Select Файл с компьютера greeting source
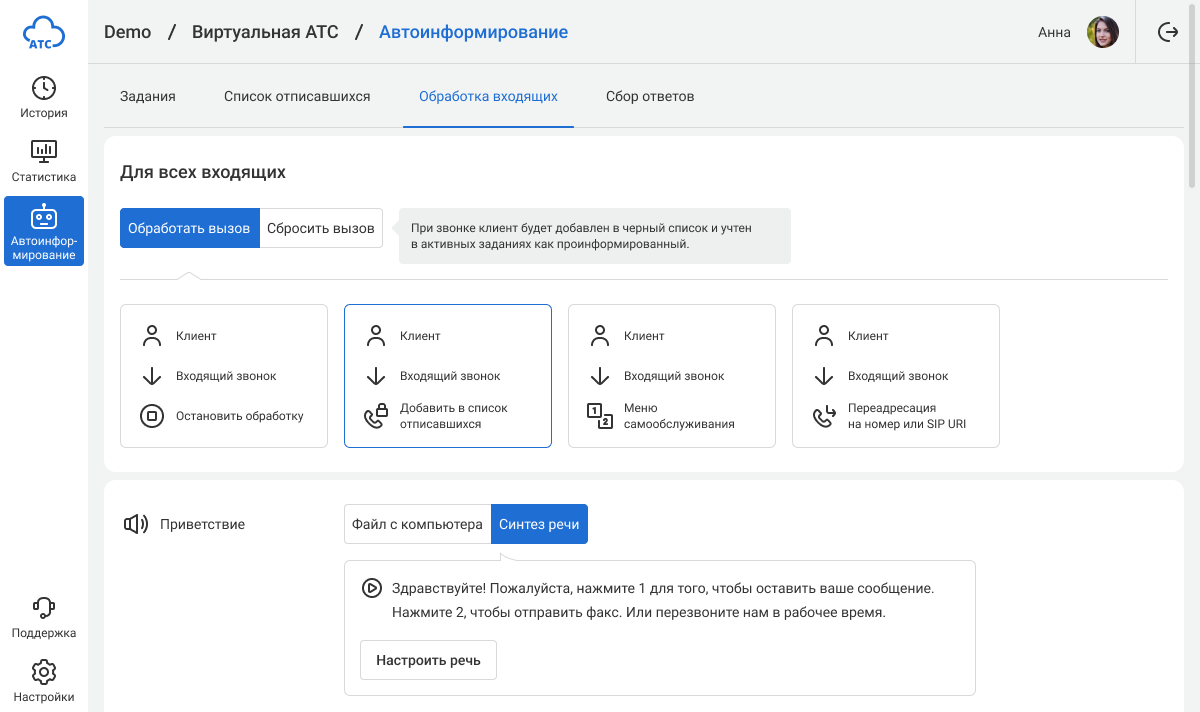The image size is (1200, 712). click(417, 524)
